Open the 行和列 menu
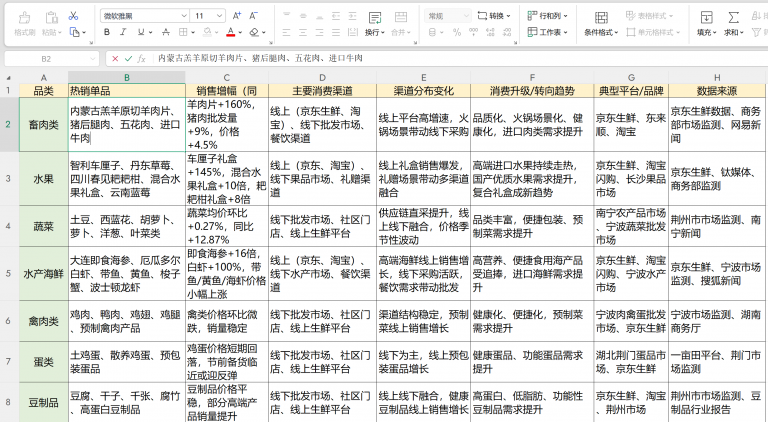The image size is (768, 422). tap(547, 16)
